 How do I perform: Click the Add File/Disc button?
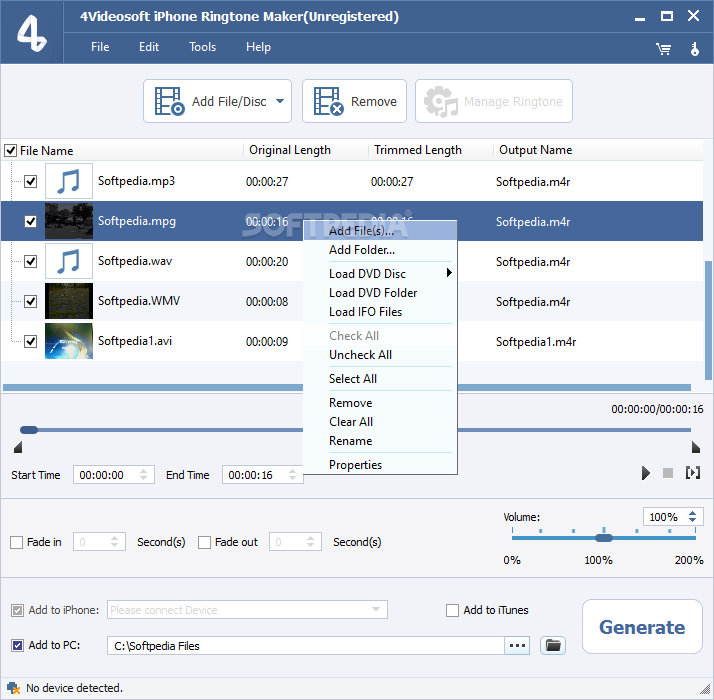click(x=217, y=101)
